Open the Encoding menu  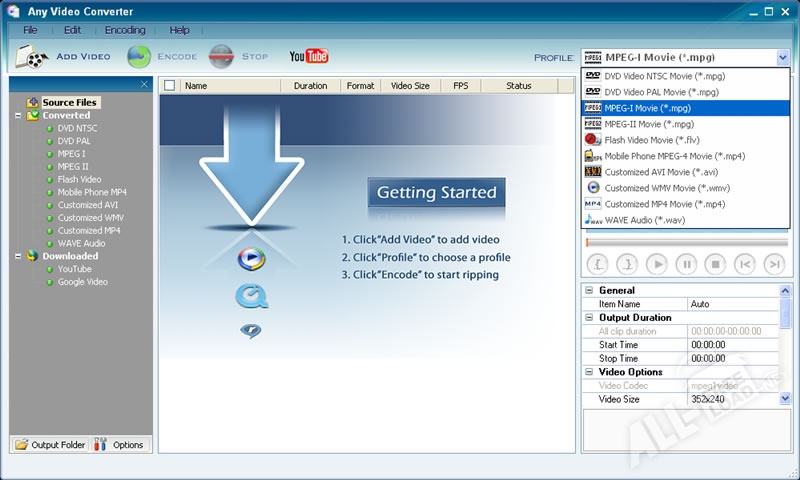[x=125, y=30]
